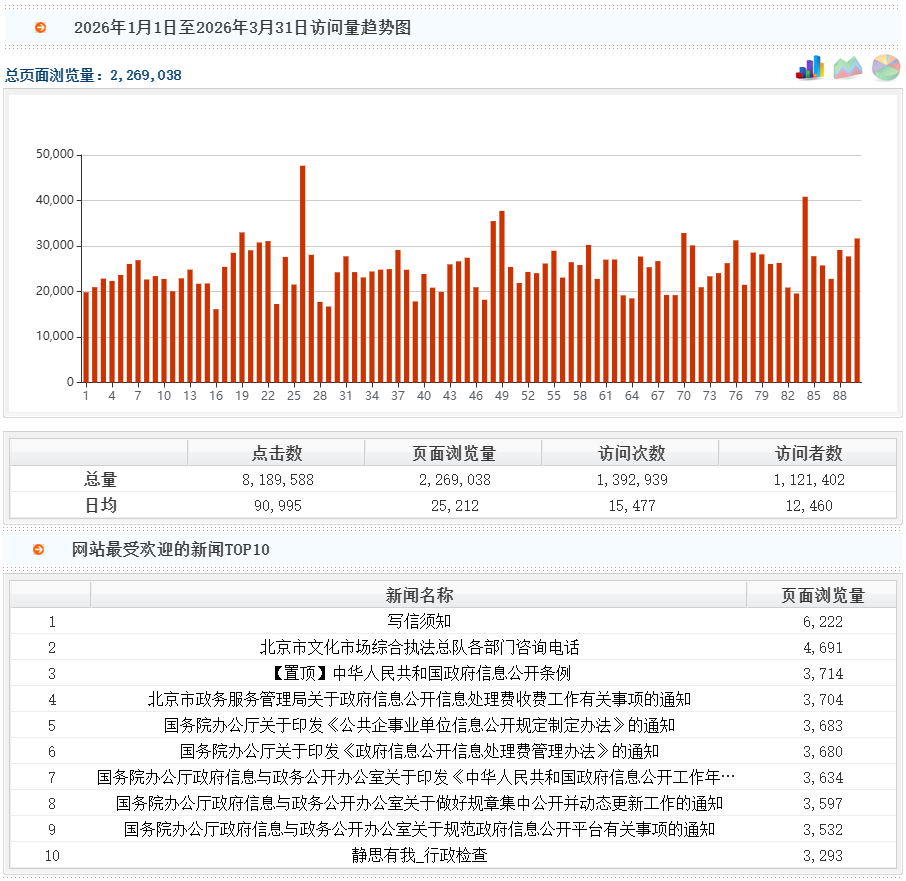906x881 pixels.
Task: Open 国务院办公厅关于印发《政府信息公开信息处理费管理办法》的通知
Action: pyautogui.click(x=419, y=752)
